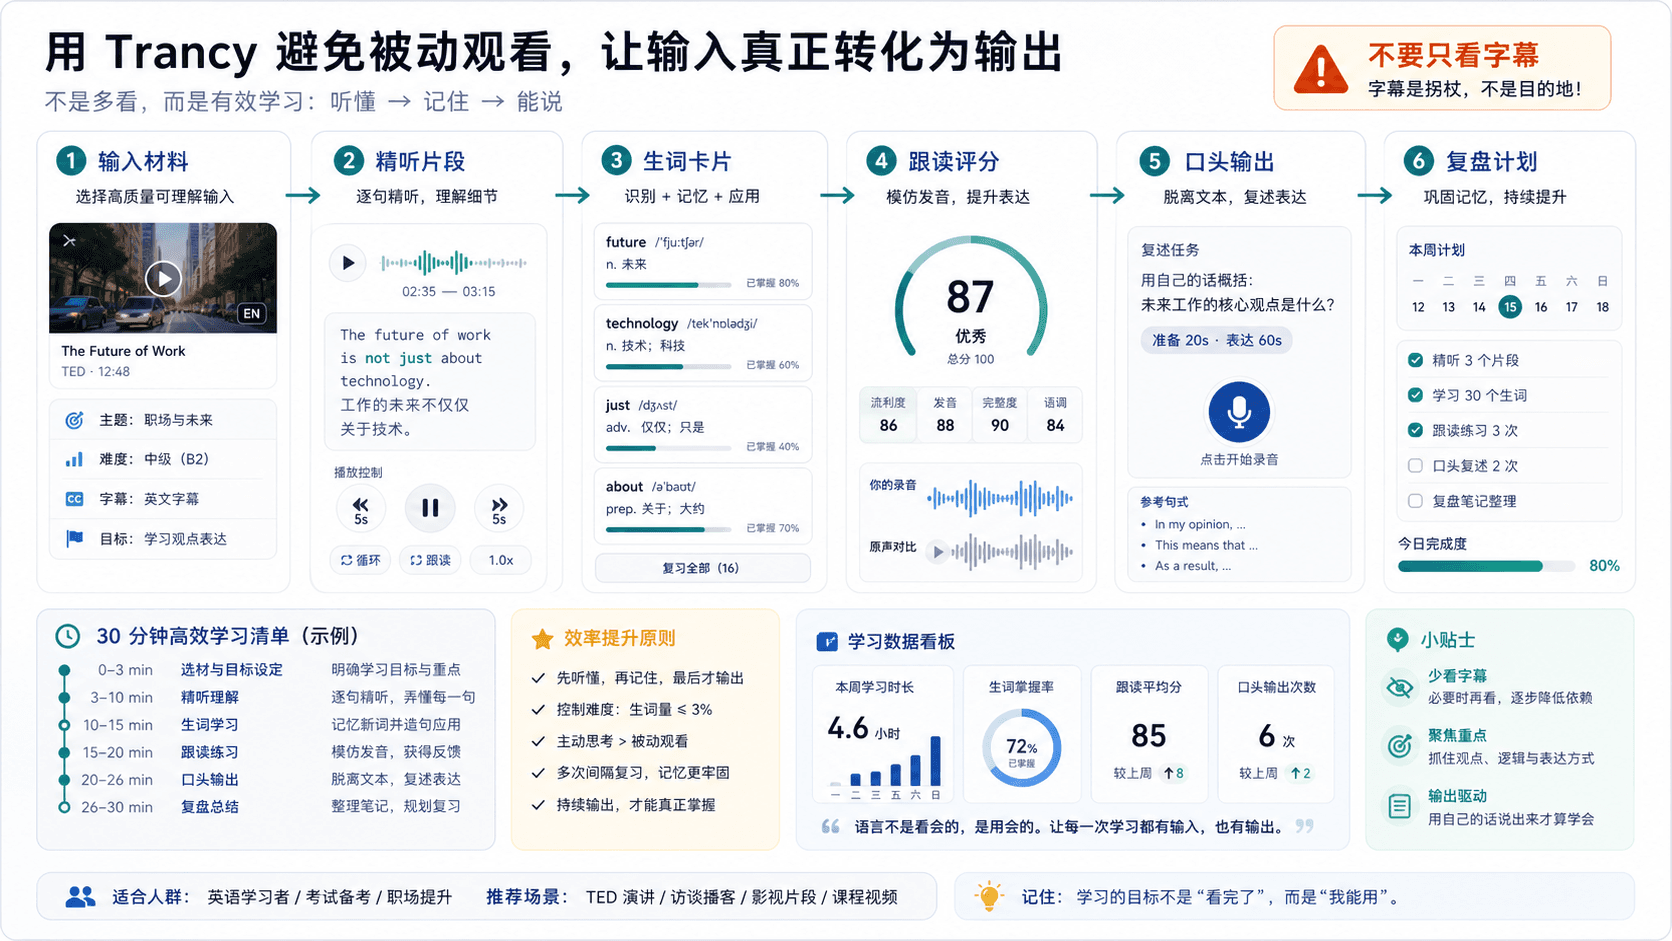This screenshot has height=941, width=1672.
Task: Select day 18 in the weekly calendar
Action: [1602, 307]
